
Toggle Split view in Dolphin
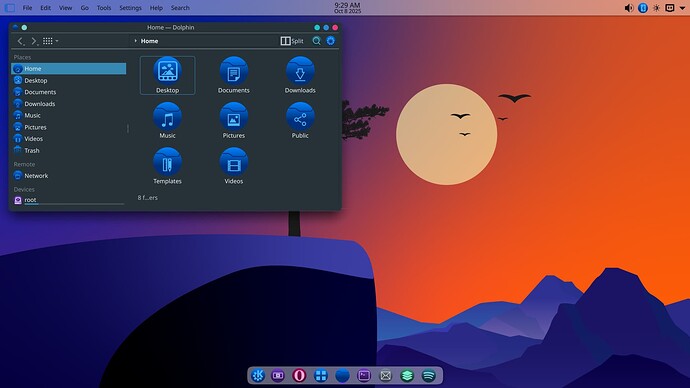click(x=292, y=41)
